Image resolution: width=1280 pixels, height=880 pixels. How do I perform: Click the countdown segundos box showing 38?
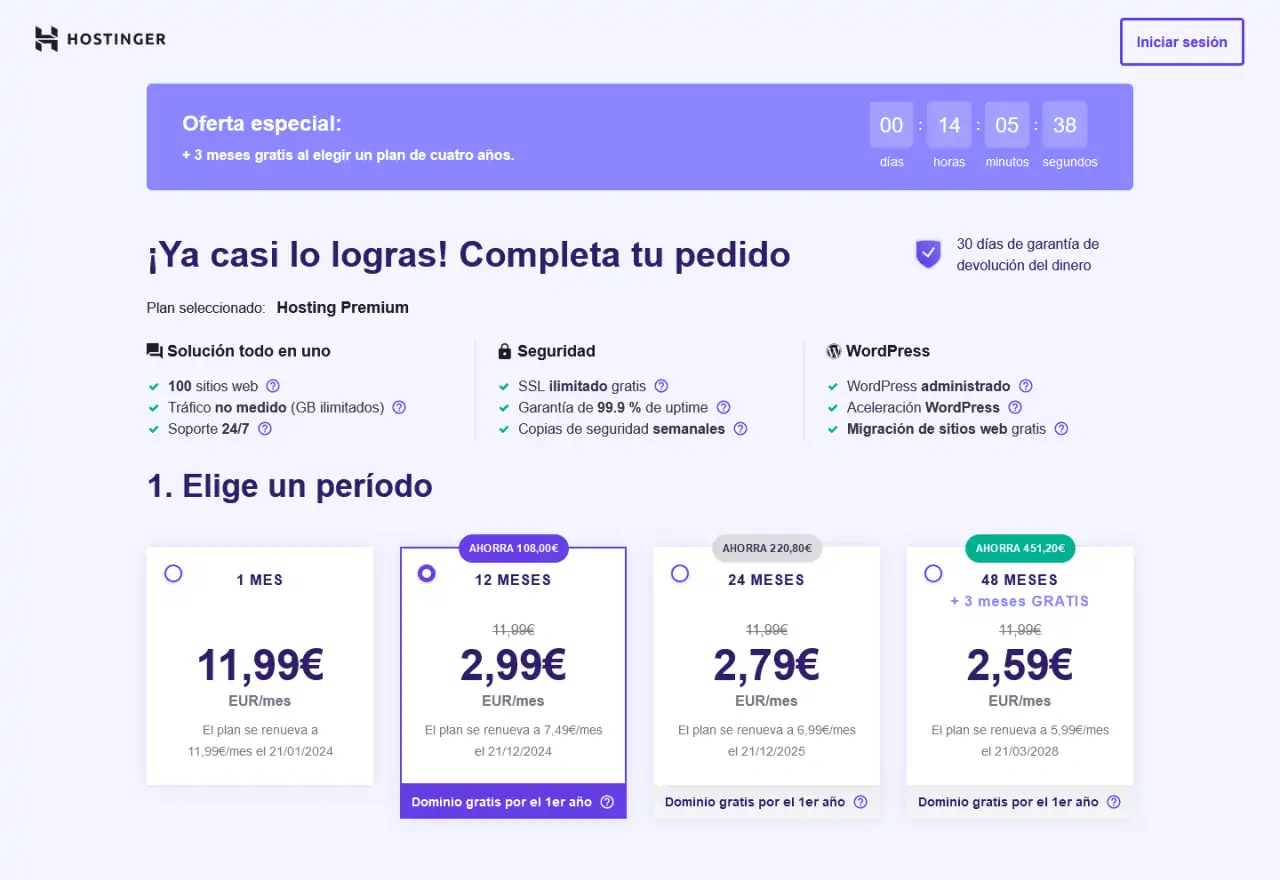tap(1065, 125)
